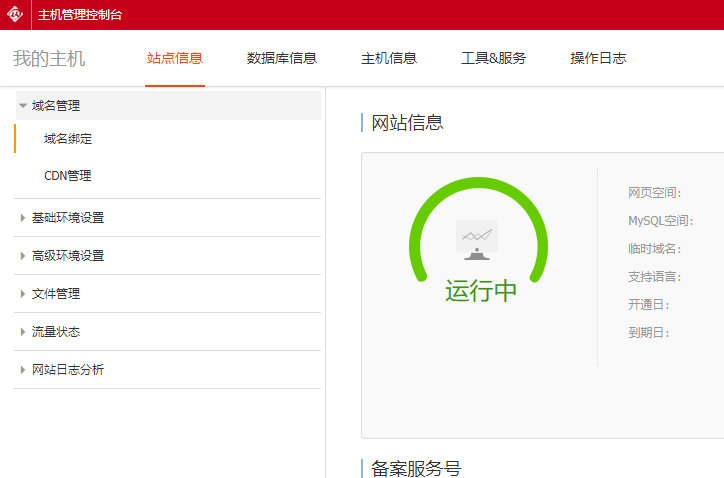The image size is (724, 478).
Task: Click the 支持语言 label
Action: (654, 277)
